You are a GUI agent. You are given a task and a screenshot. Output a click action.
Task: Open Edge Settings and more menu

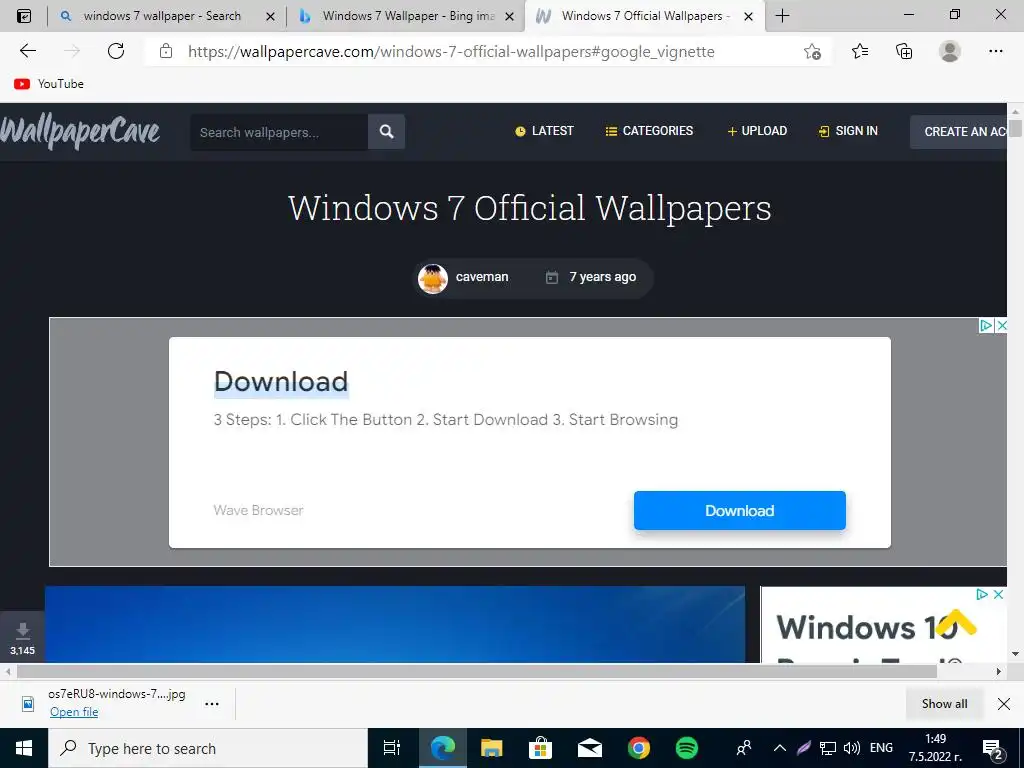tap(995, 51)
